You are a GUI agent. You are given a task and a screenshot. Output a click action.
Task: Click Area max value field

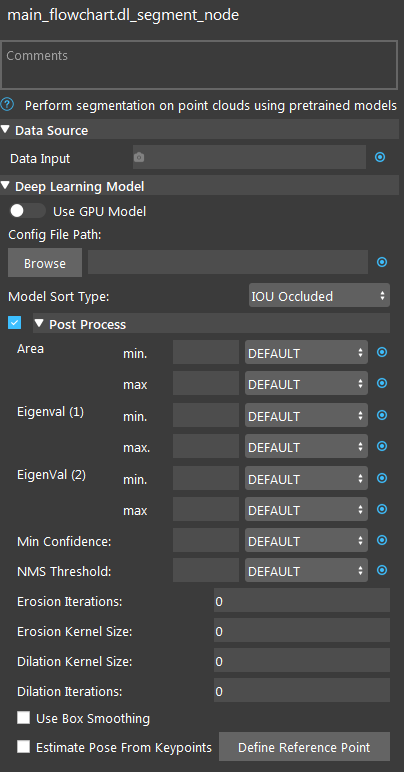click(x=206, y=384)
